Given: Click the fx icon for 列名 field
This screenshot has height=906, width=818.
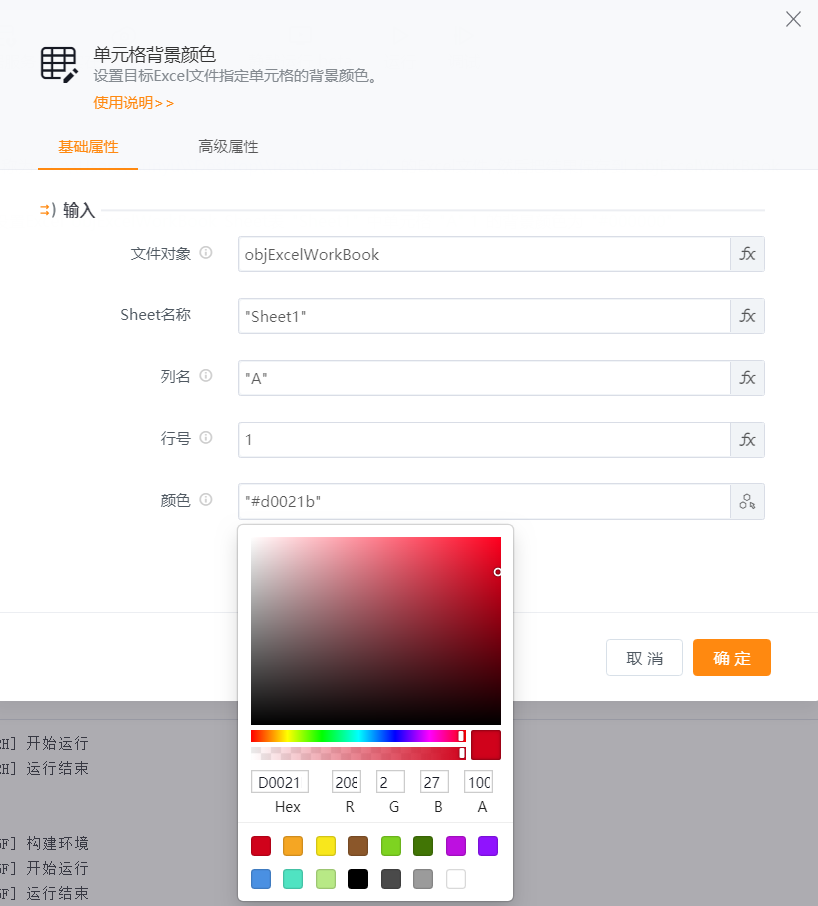Looking at the screenshot, I should (x=747, y=378).
